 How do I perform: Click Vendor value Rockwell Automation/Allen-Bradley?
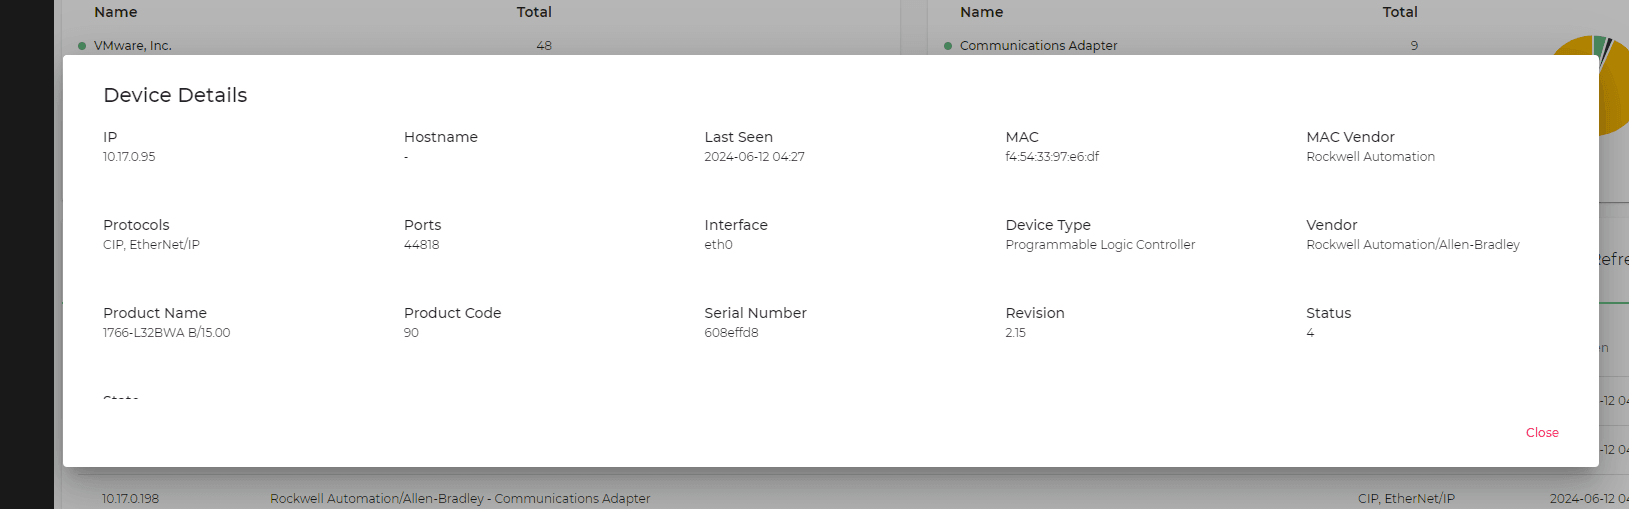[x=1412, y=245]
